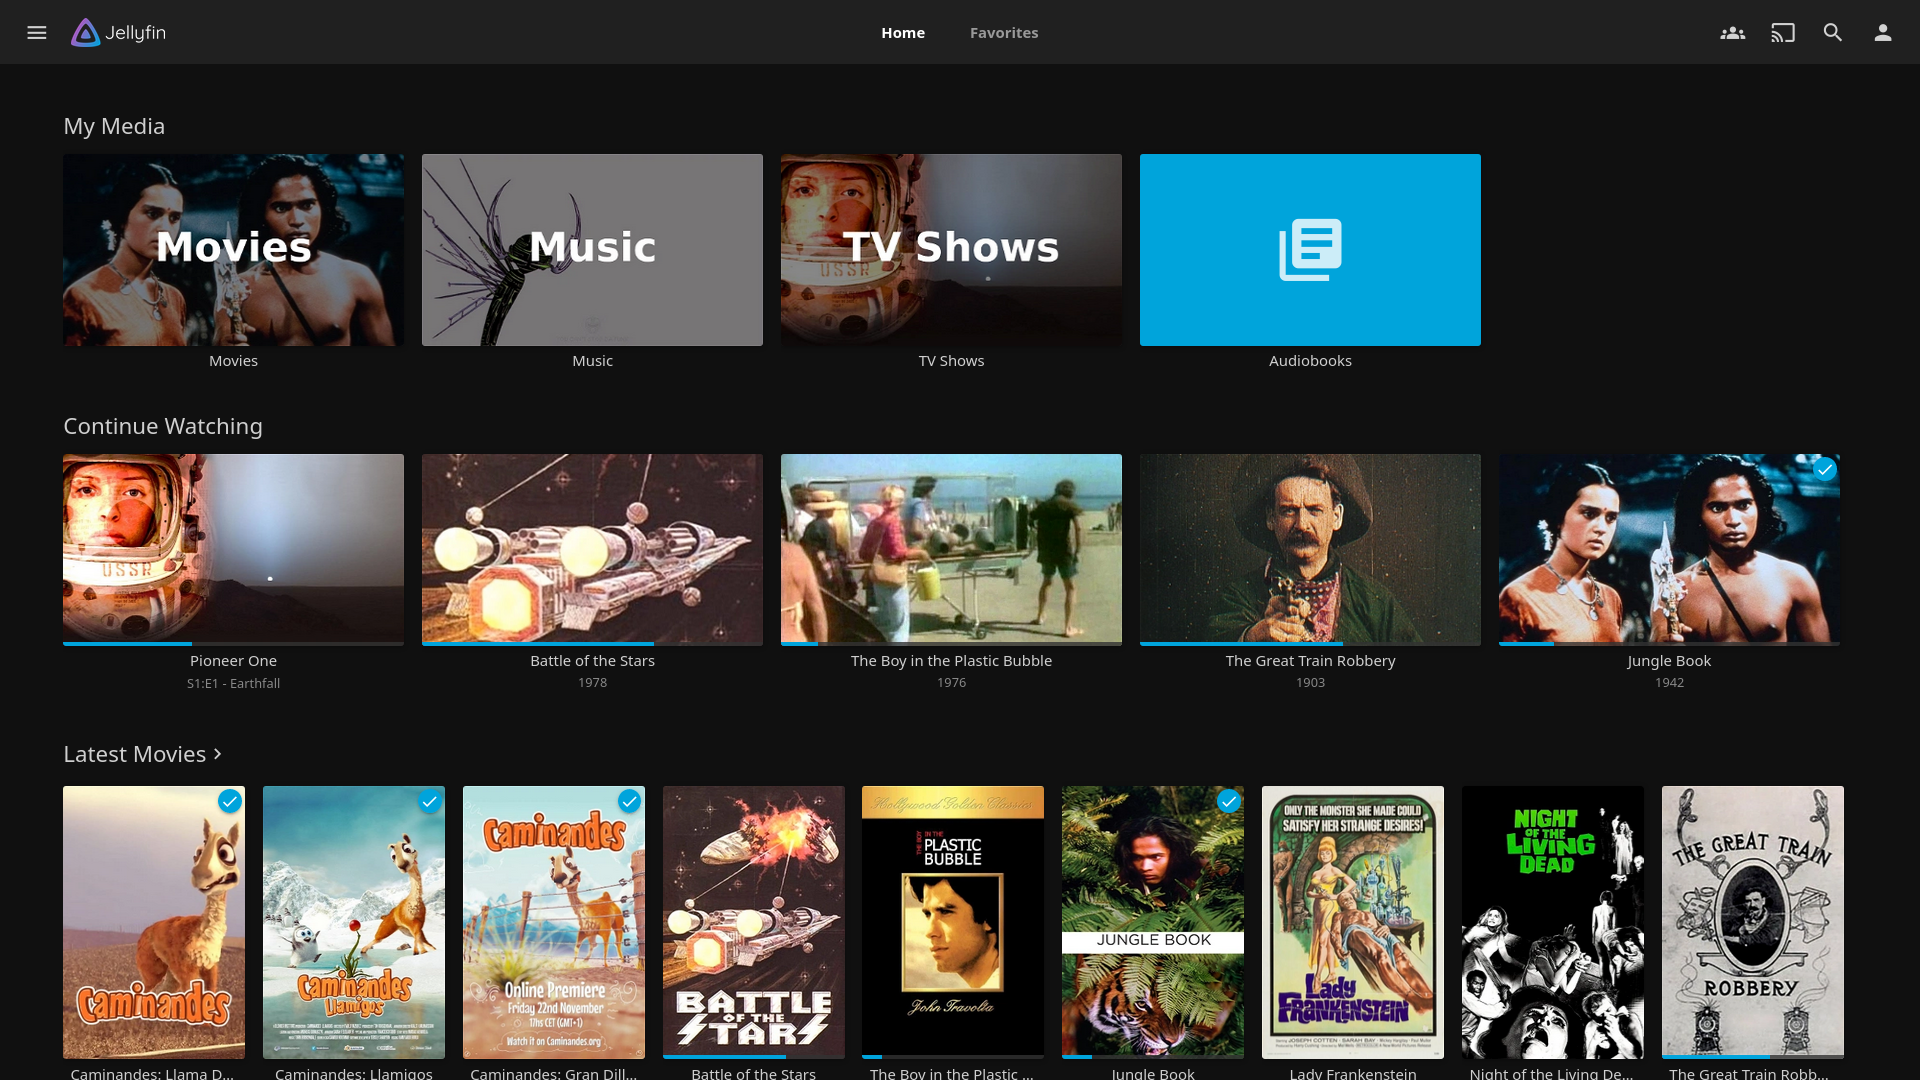Click the search magnifier icon

1833,32
